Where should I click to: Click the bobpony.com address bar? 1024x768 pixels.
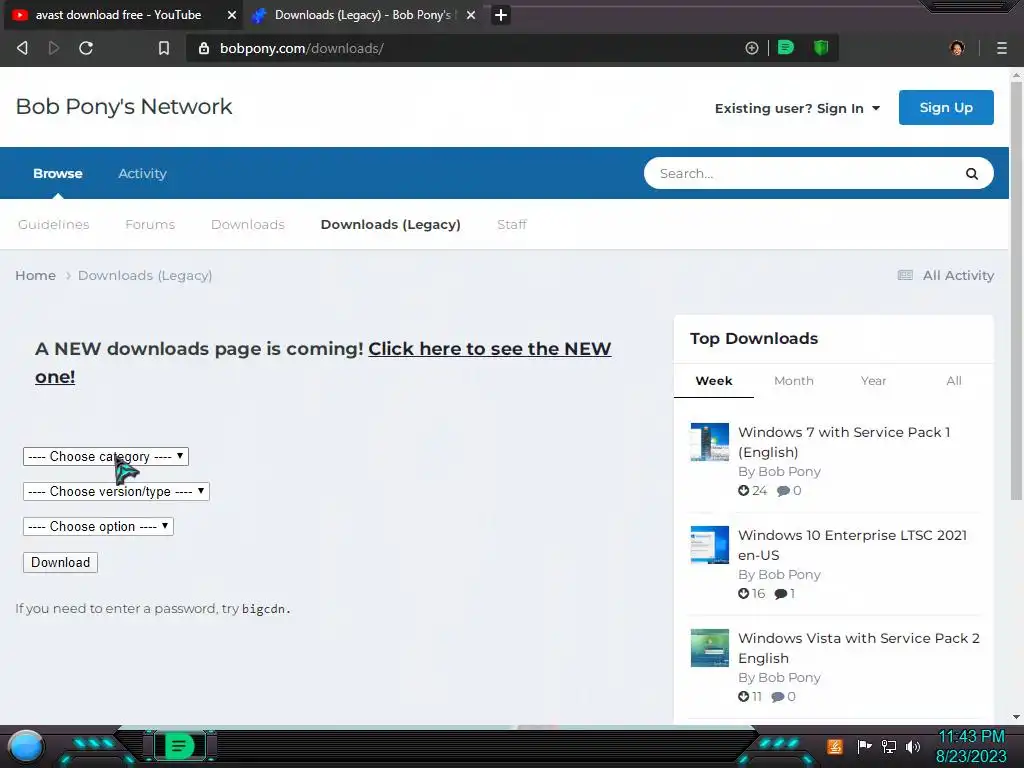click(470, 48)
